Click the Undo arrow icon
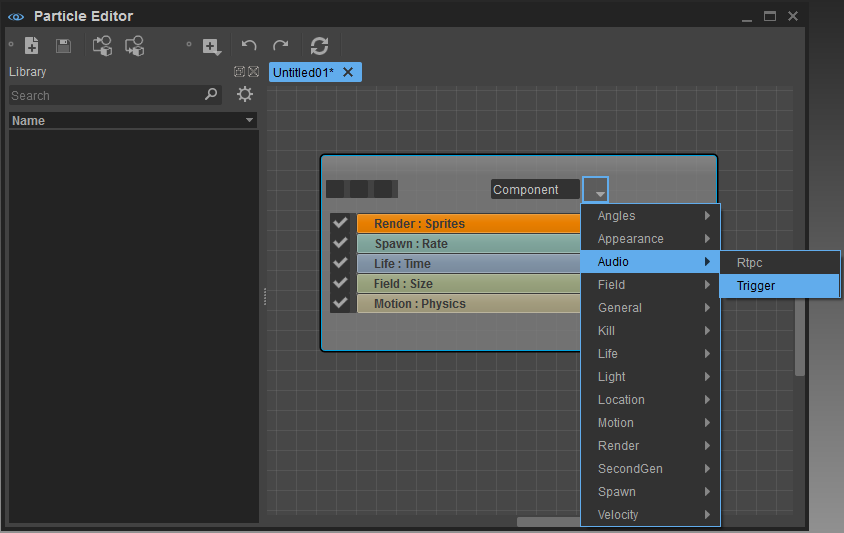The image size is (844, 533). coord(249,46)
